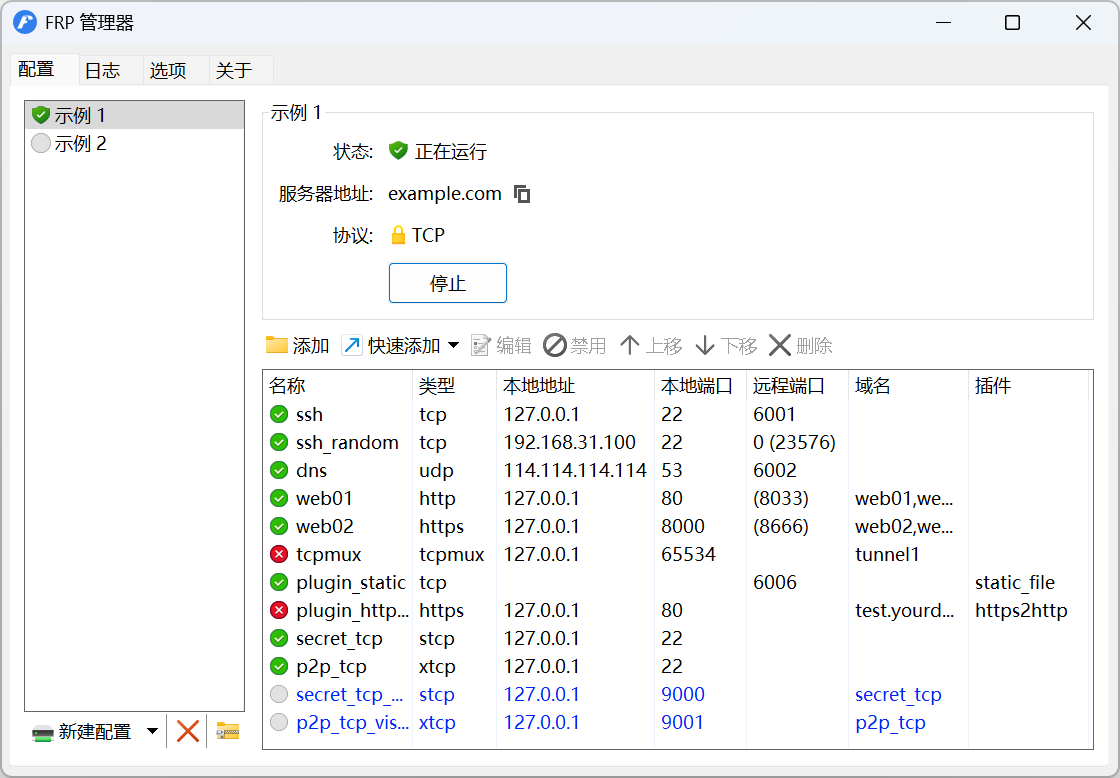Image resolution: width=1120 pixels, height=778 pixels.
Task: Open the 选项 tab
Action: point(168,70)
